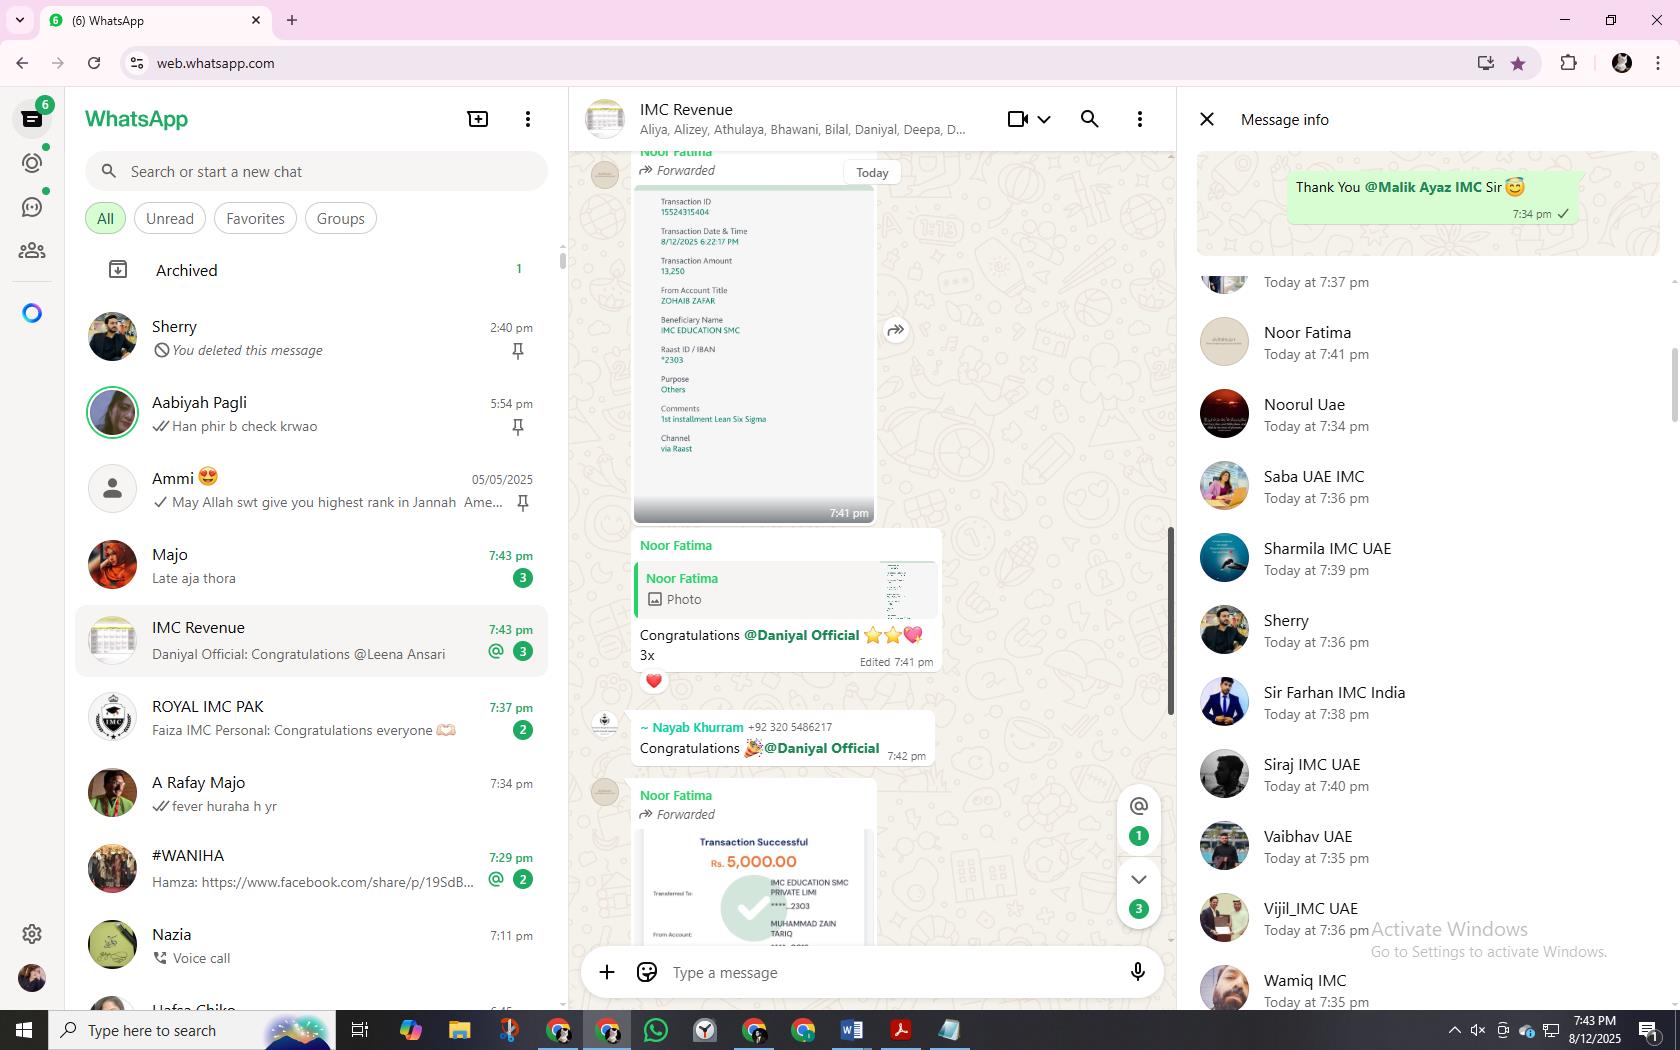Search within IMC Revenue chat
Image resolution: width=1680 pixels, height=1050 pixels.
(1090, 119)
